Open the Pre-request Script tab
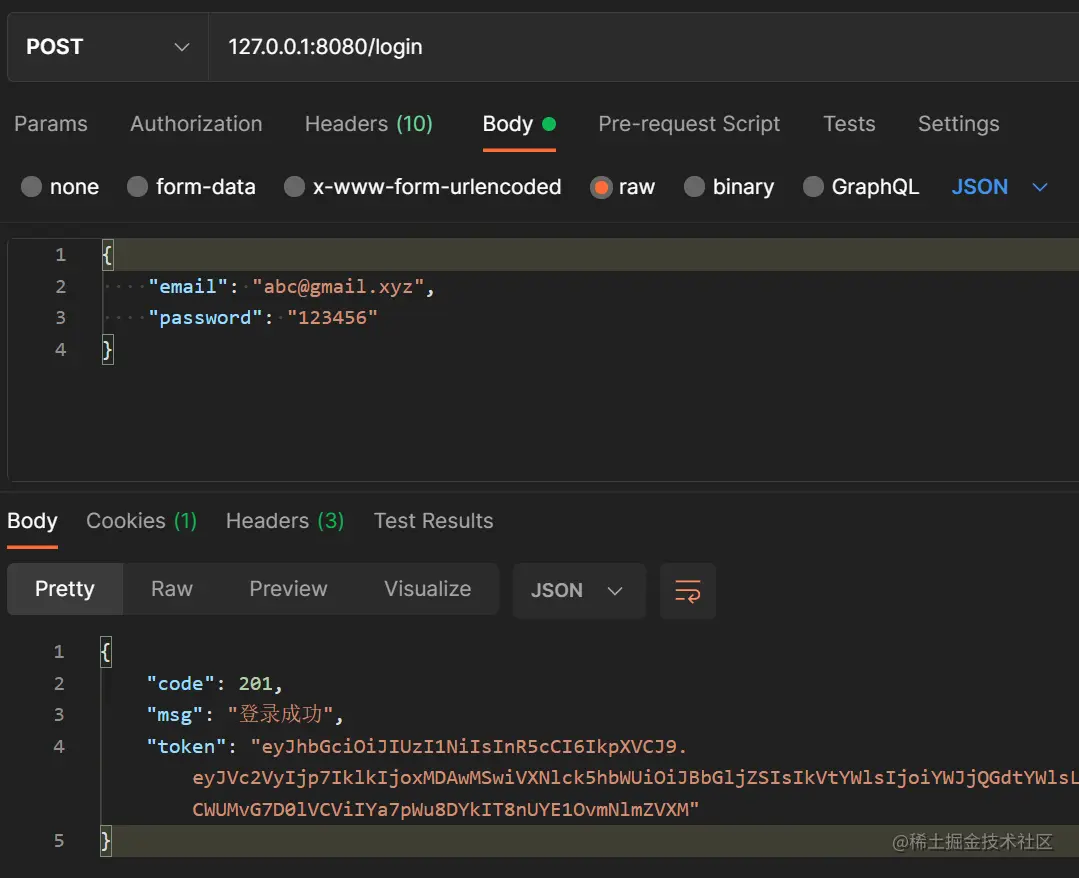This screenshot has width=1079, height=878. pyautogui.click(x=689, y=124)
